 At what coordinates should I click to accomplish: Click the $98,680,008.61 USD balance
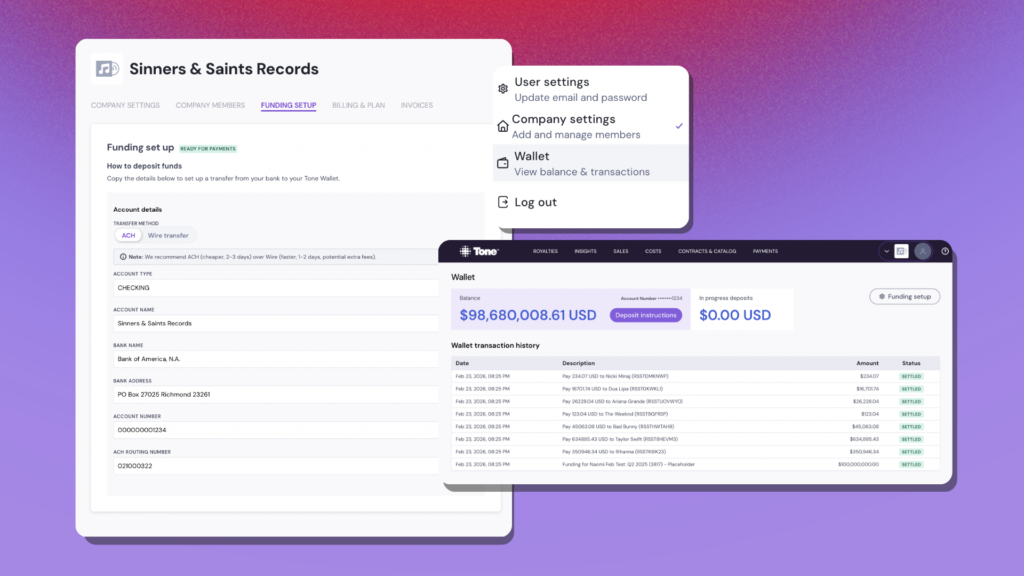click(528, 315)
